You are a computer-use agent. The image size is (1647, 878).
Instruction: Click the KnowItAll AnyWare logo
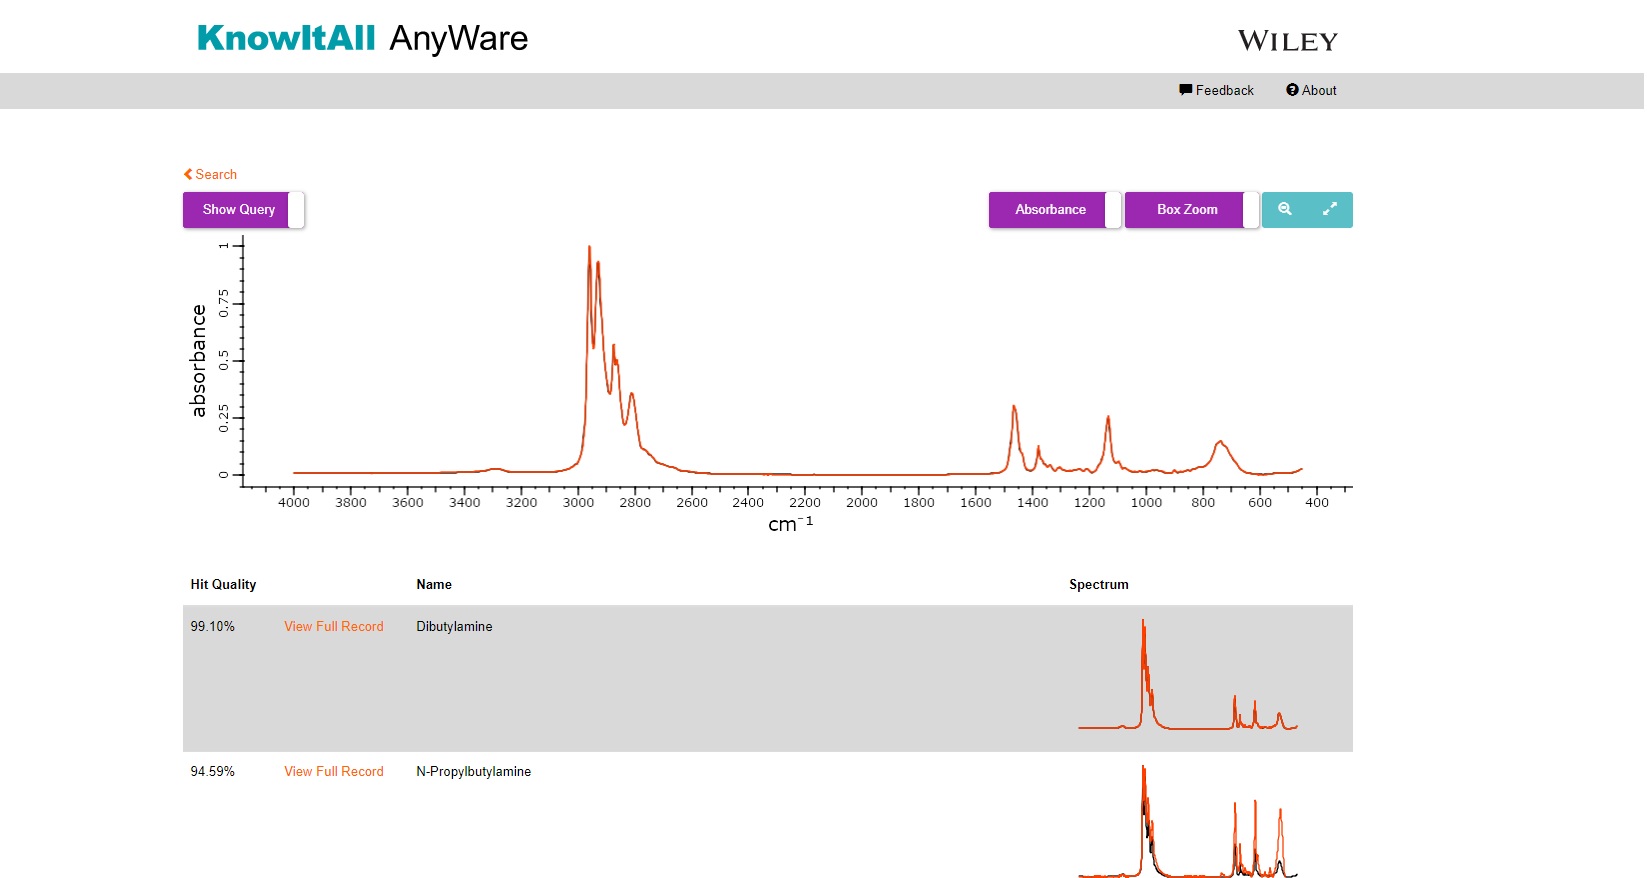coord(362,38)
